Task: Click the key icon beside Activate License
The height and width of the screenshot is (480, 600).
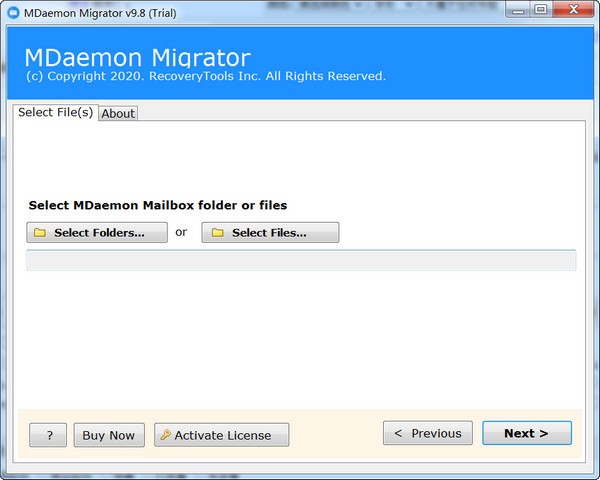Action: (x=164, y=435)
